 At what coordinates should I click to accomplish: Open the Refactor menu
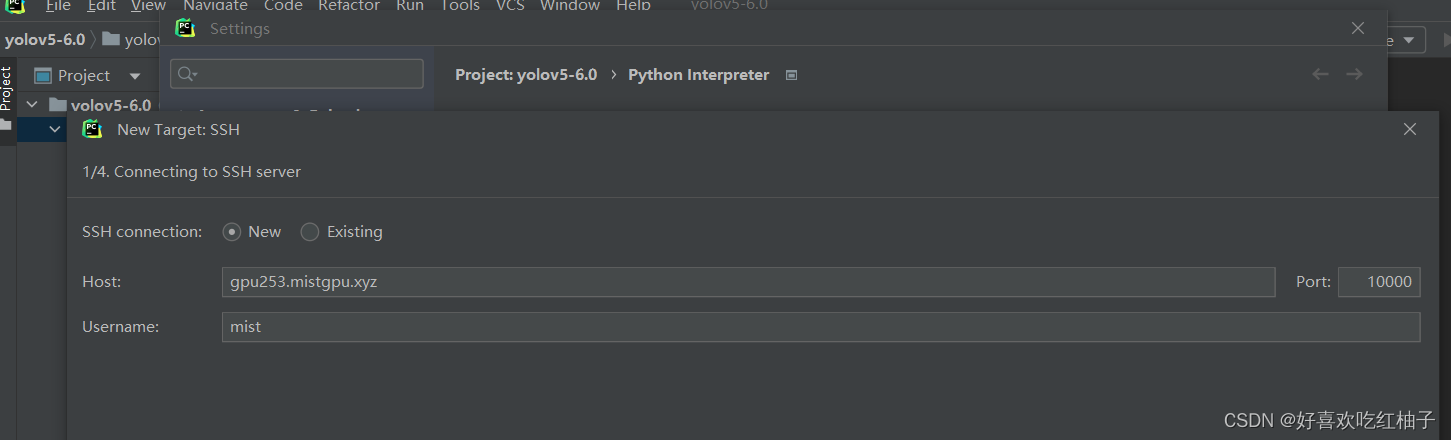pyautogui.click(x=349, y=6)
